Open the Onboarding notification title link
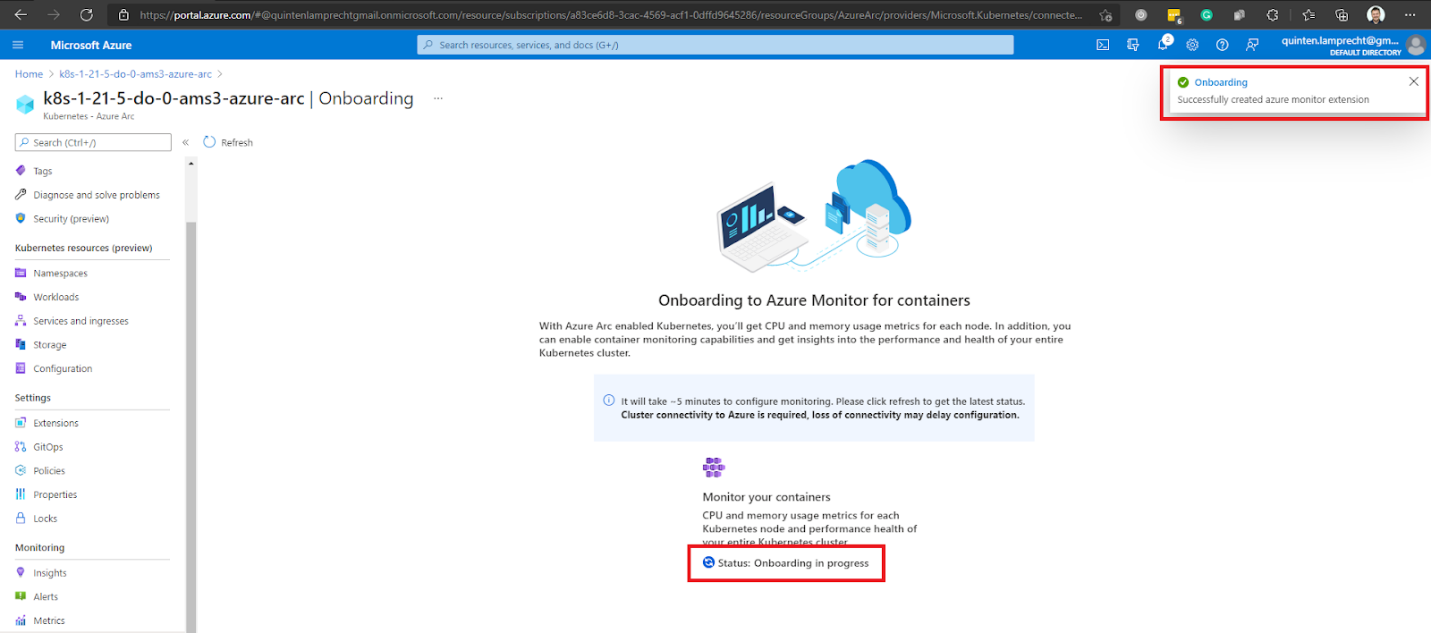 tap(1221, 82)
